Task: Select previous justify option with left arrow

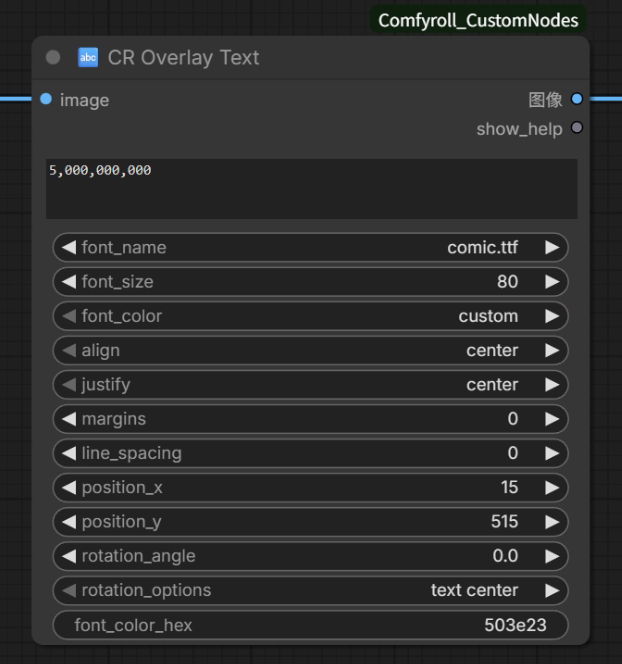Action: (69, 385)
